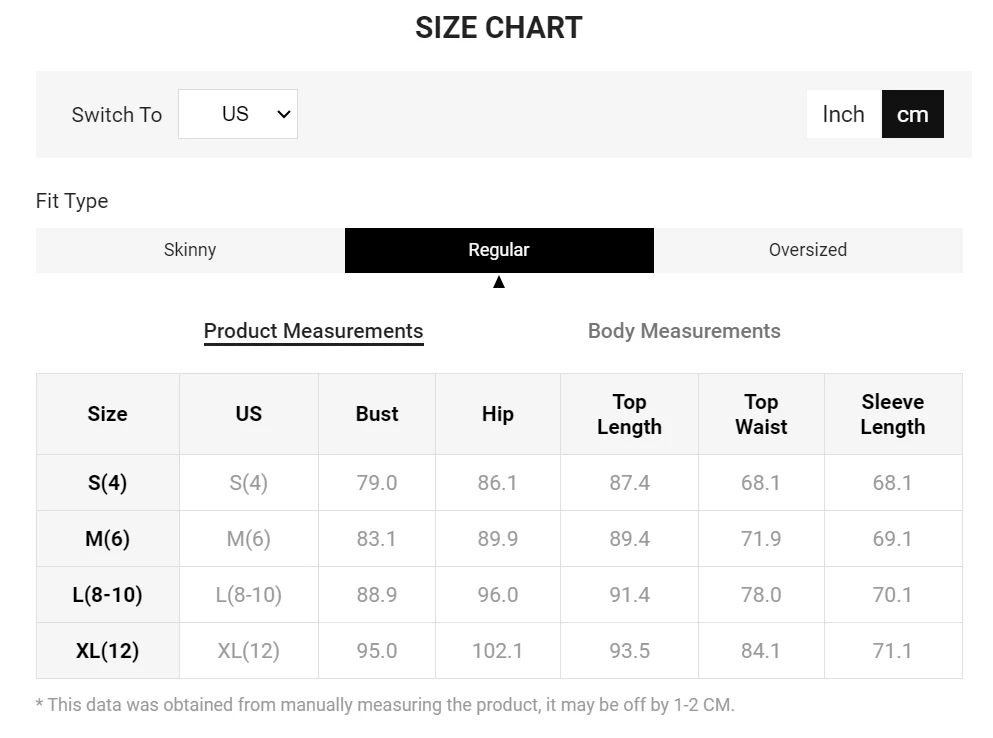This screenshot has height=738, width=993.
Task: Select the S(4) size row label
Action: tap(107, 483)
